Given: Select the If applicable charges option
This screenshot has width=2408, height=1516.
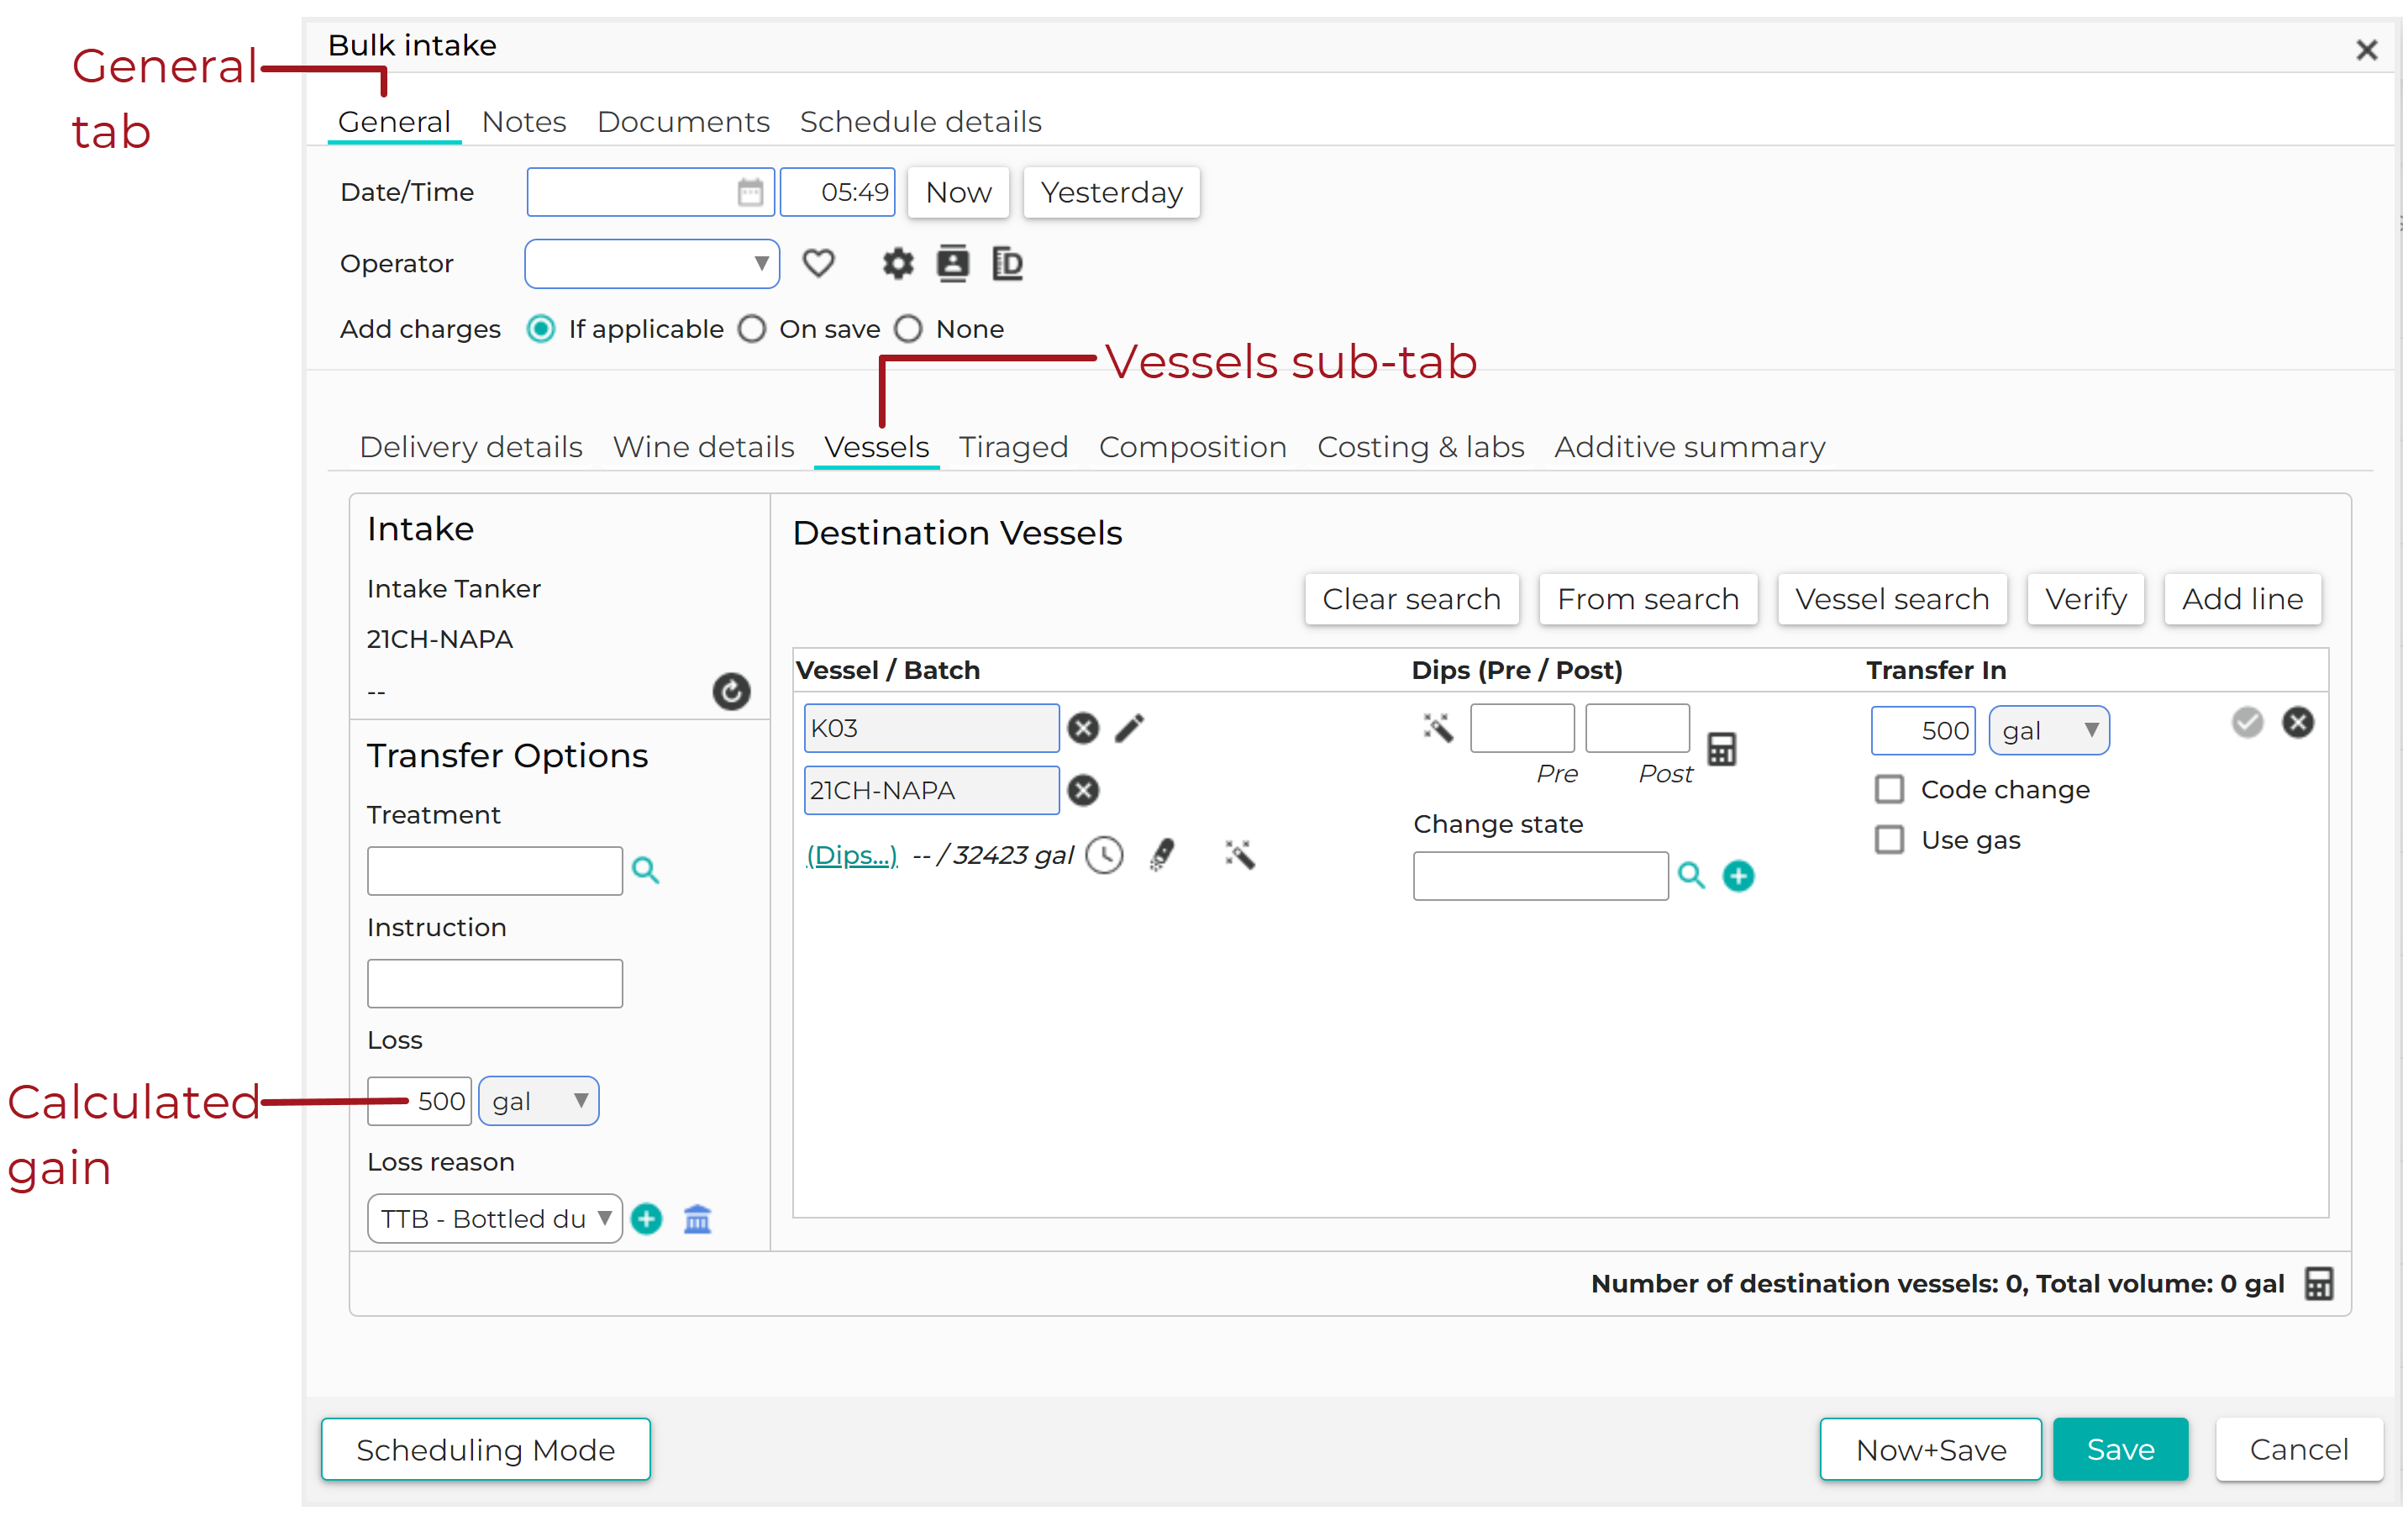Looking at the screenshot, I should [541, 329].
